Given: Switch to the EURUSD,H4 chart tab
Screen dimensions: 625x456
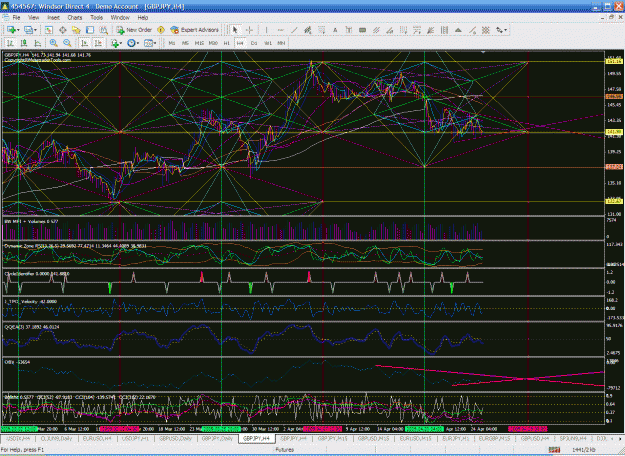Looking at the screenshot, I should 97,438.
